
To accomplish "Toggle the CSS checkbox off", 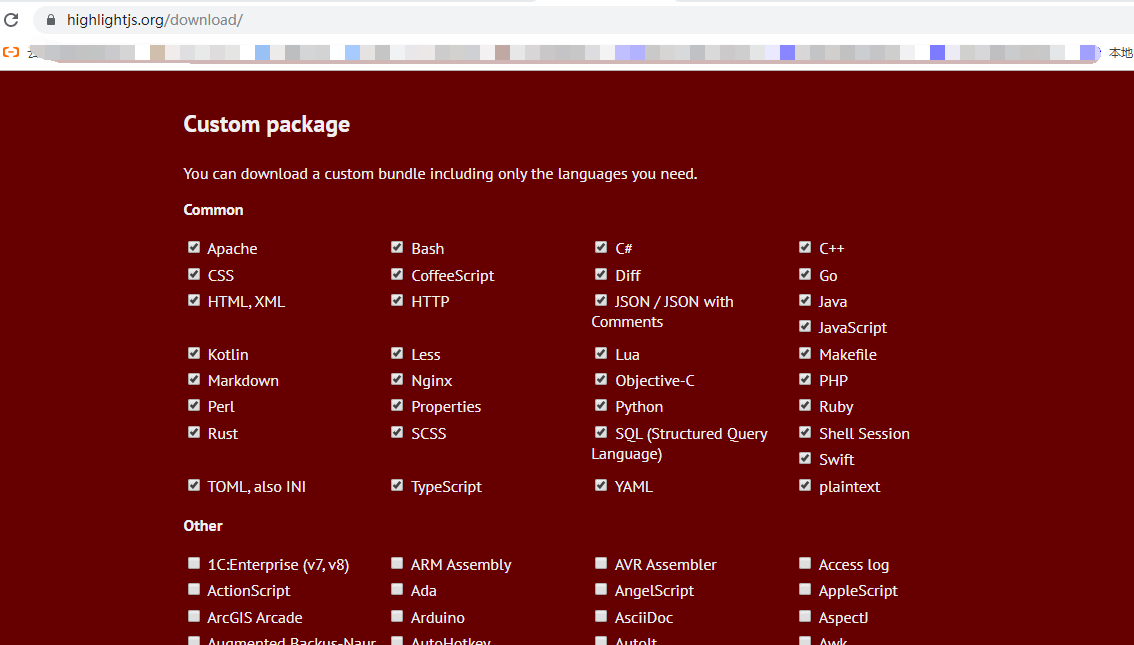I will coord(194,274).
